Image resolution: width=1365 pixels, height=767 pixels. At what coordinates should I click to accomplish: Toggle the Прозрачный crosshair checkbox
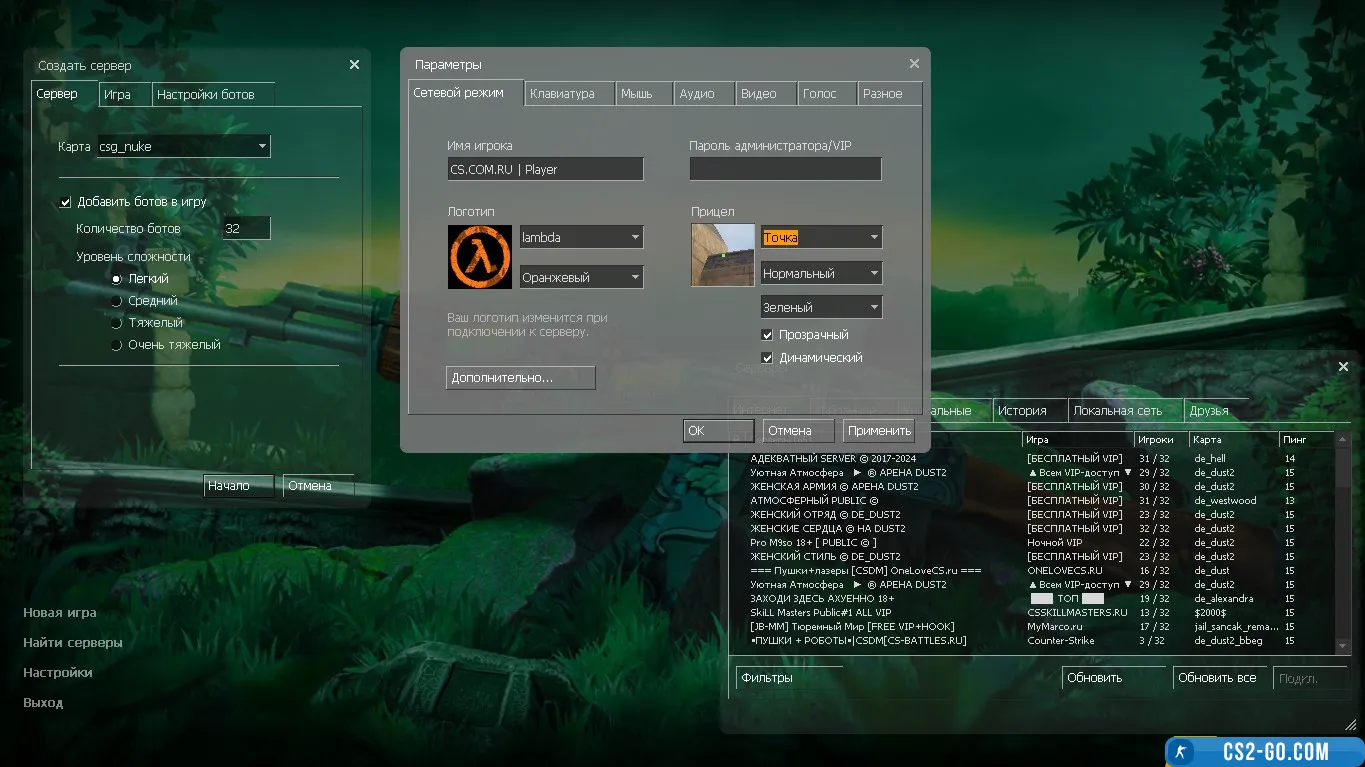click(768, 335)
